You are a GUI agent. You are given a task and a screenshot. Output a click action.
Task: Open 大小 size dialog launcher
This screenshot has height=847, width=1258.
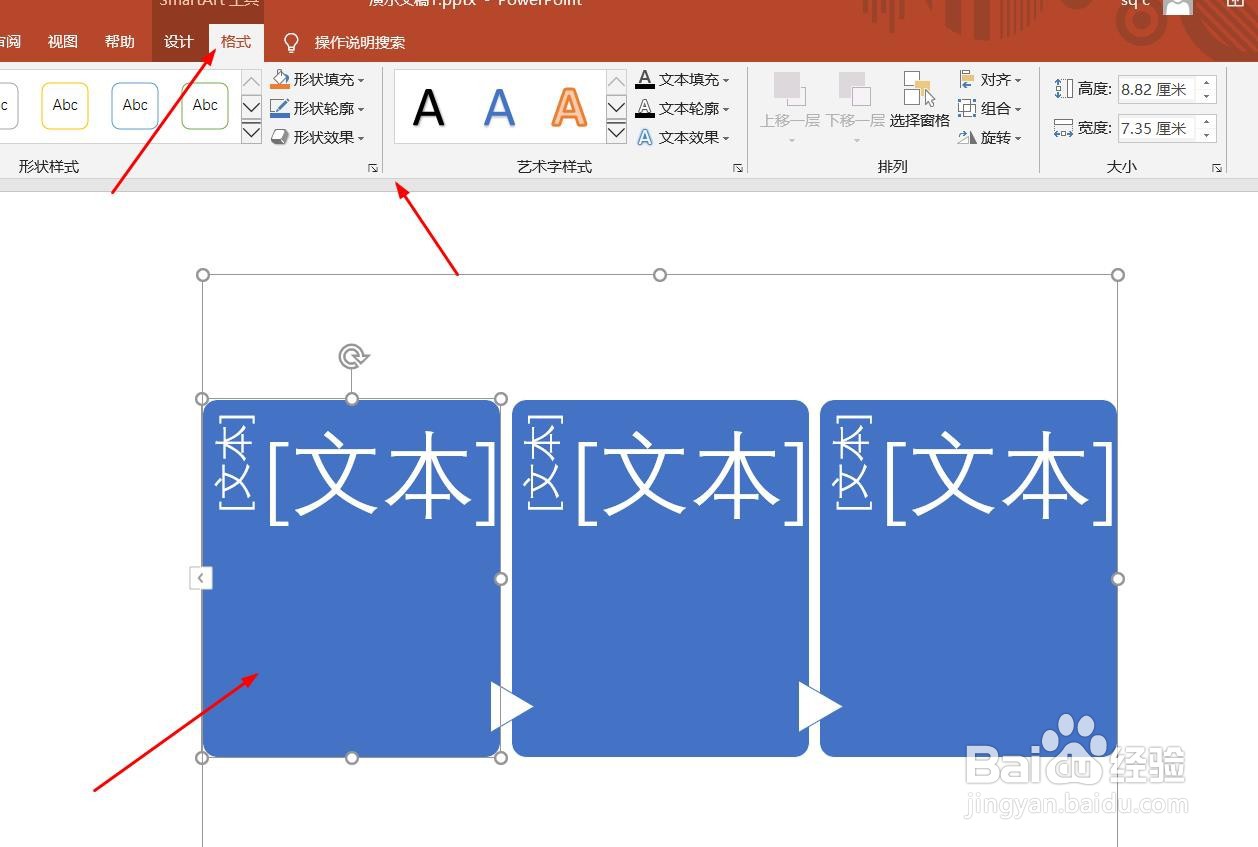[1217, 168]
